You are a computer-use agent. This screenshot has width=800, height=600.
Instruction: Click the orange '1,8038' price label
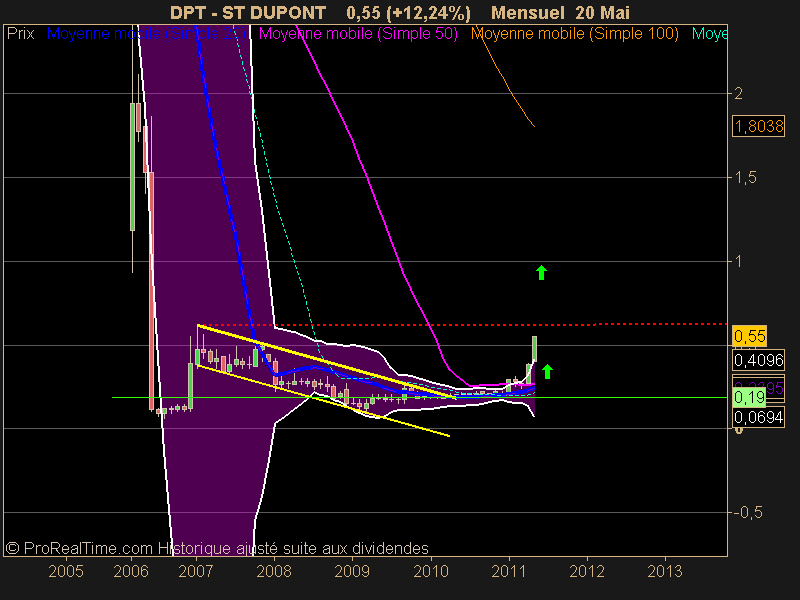tap(759, 126)
